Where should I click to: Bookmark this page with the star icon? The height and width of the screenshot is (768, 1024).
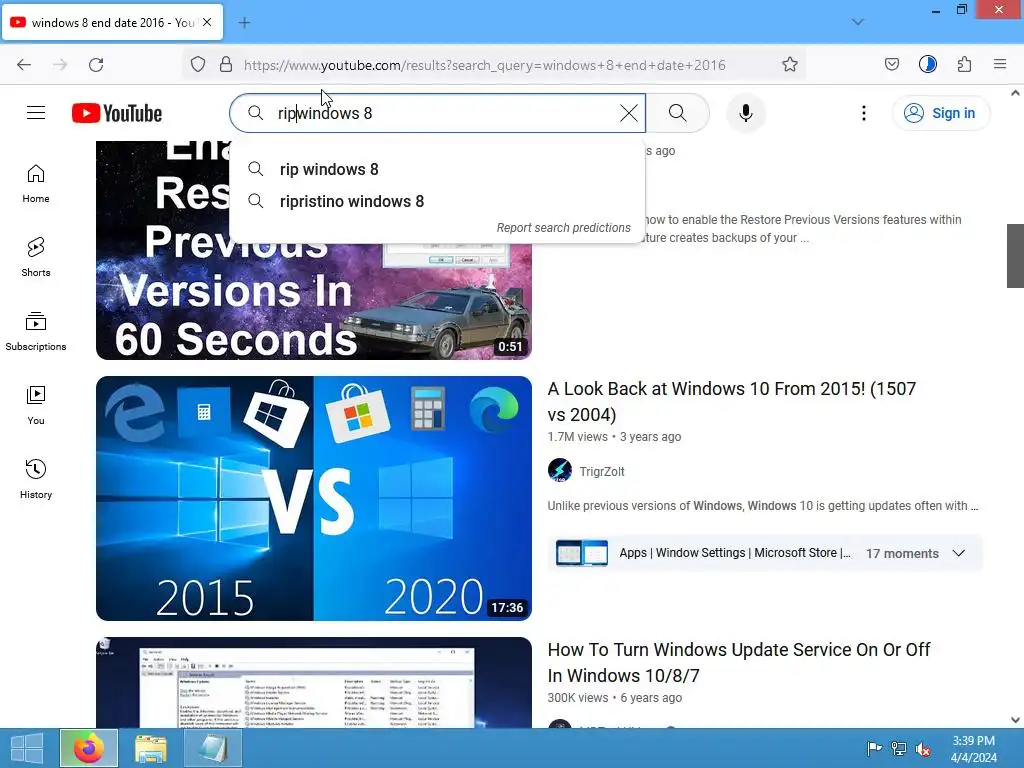pos(790,64)
